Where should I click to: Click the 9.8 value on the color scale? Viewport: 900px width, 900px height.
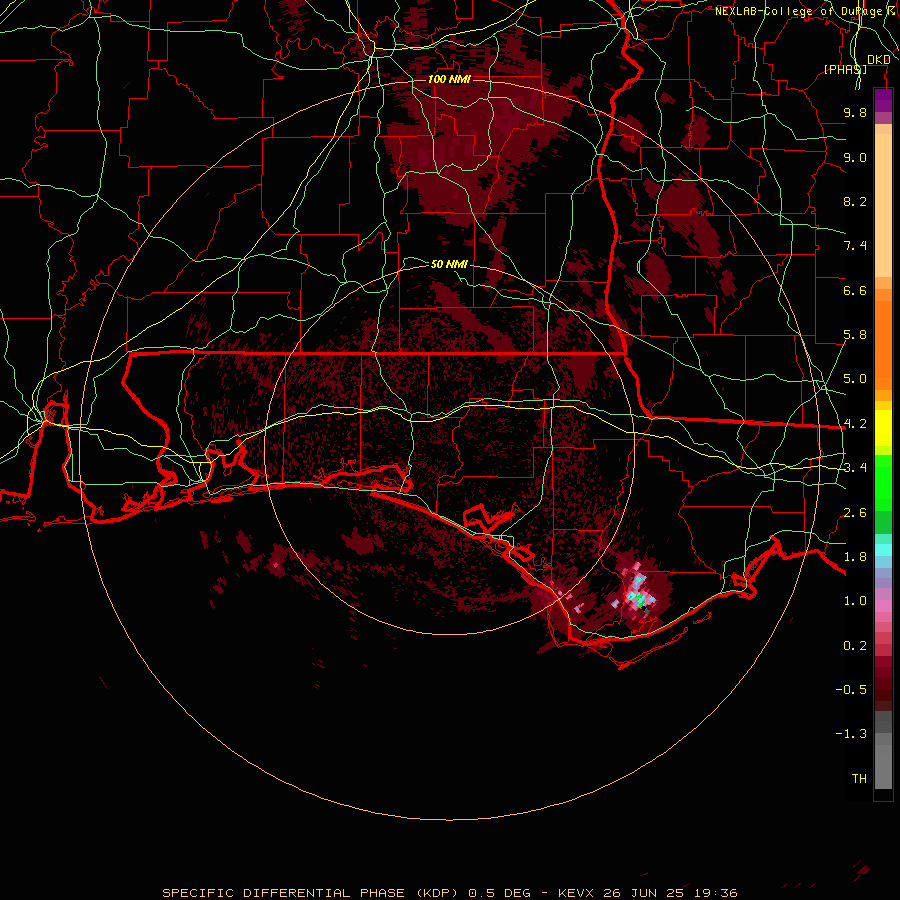(855, 112)
